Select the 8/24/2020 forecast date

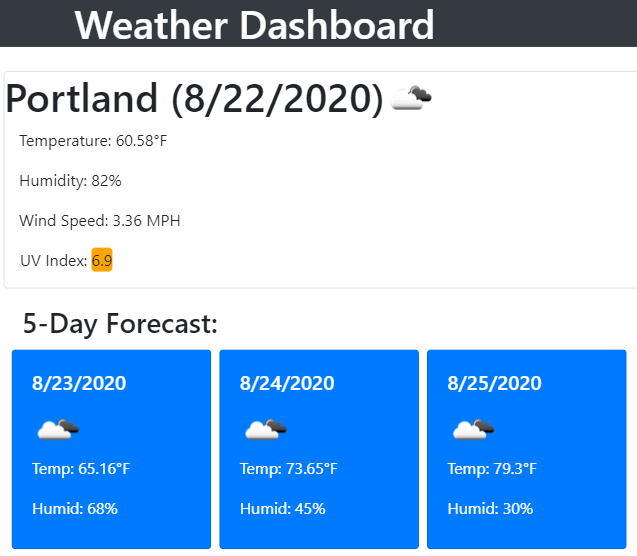click(x=287, y=383)
